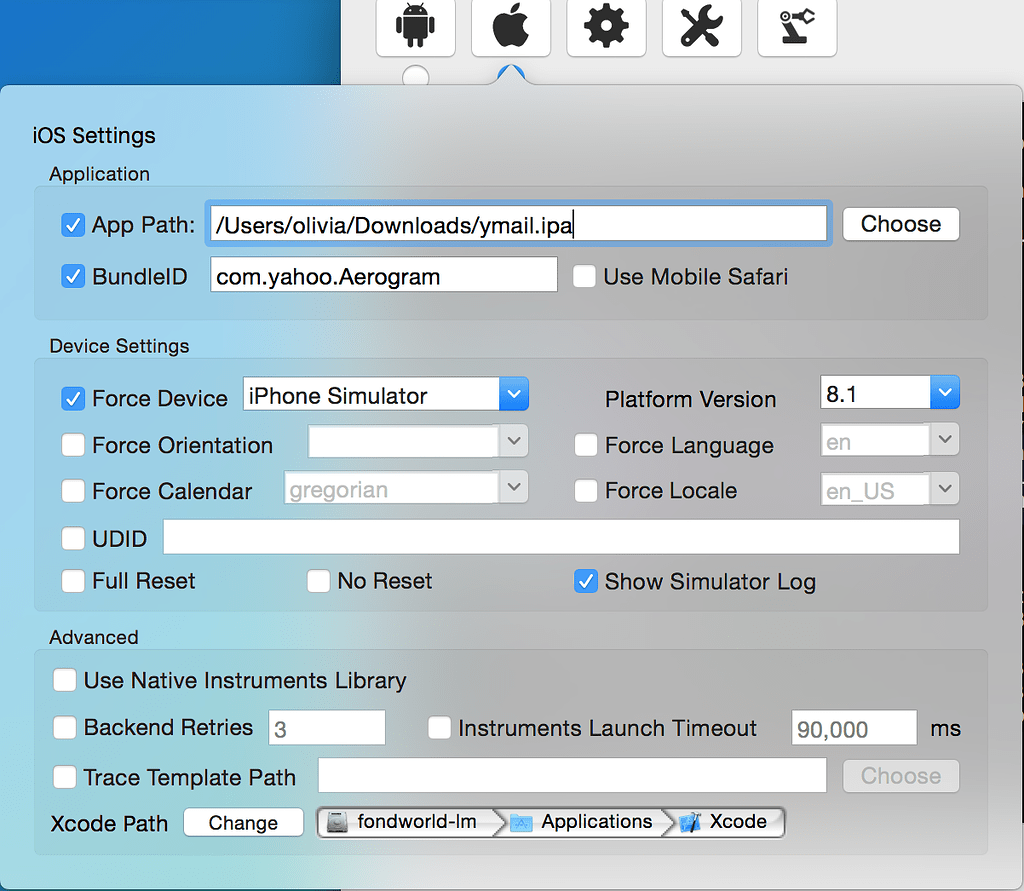Screen dimensions: 1024x891
Task: Click the Change button for Xcode Path
Action: pyautogui.click(x=243, y=822)
